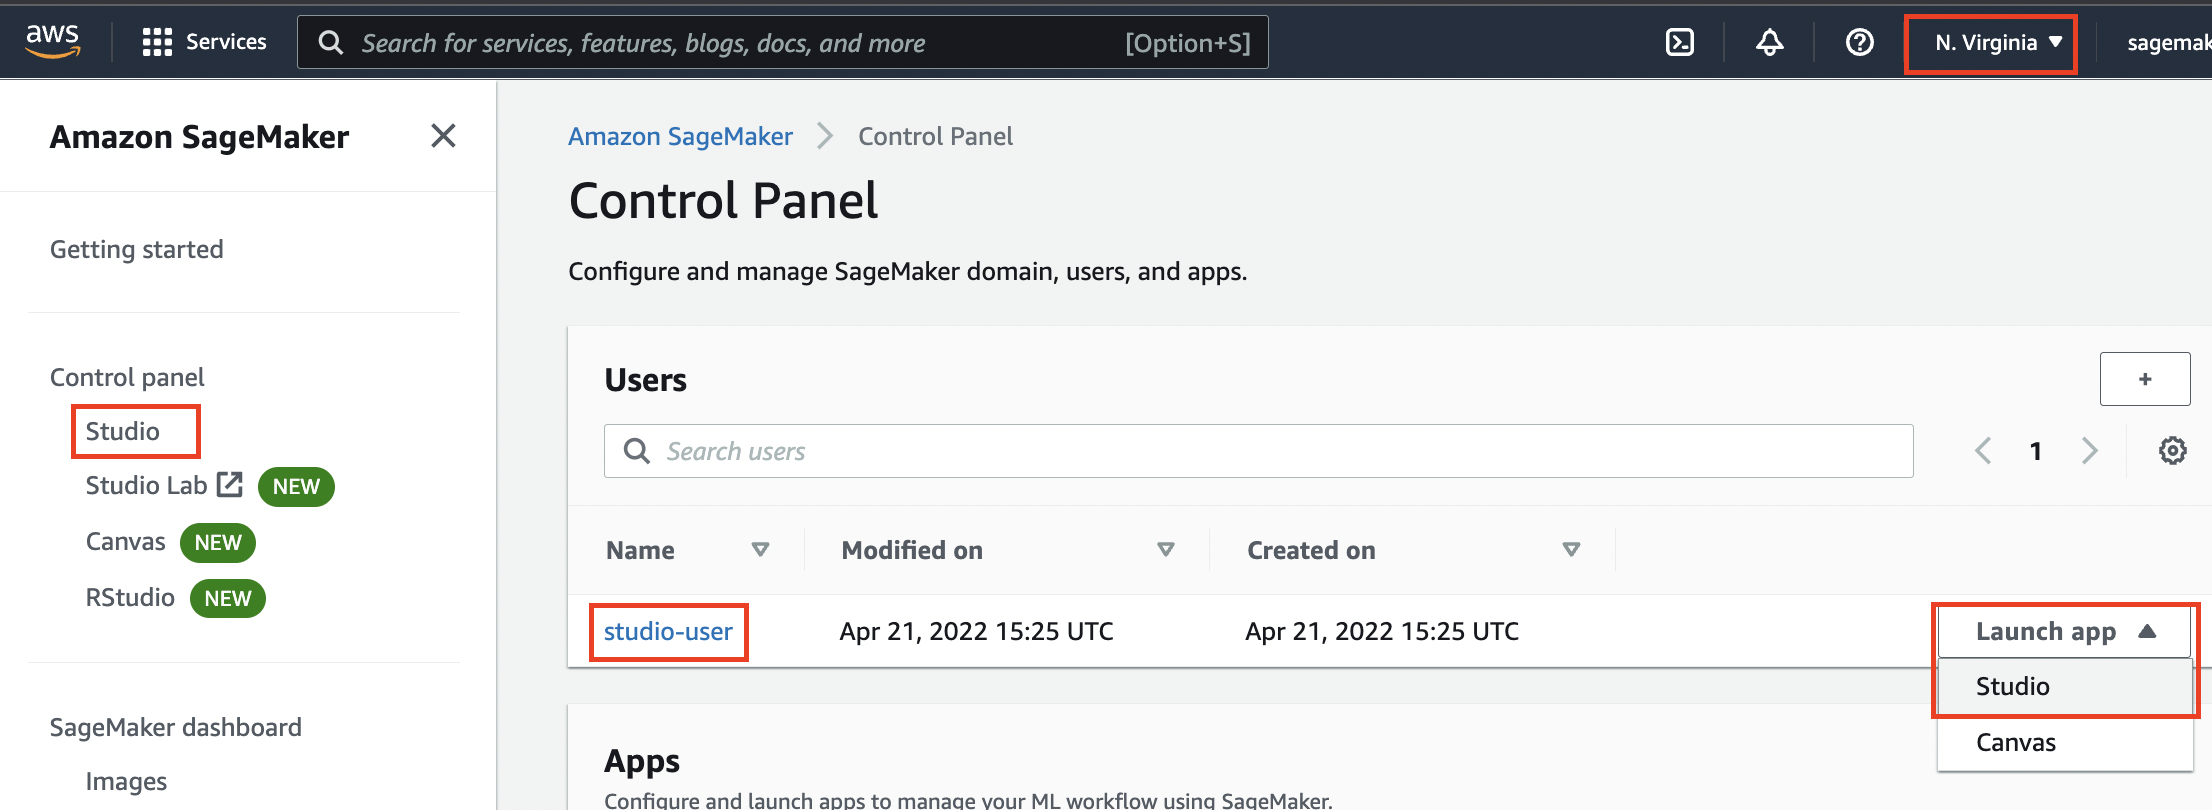Choose Canvas from Launch app menu
The image size is (2212, 810).
[2015, 743]
